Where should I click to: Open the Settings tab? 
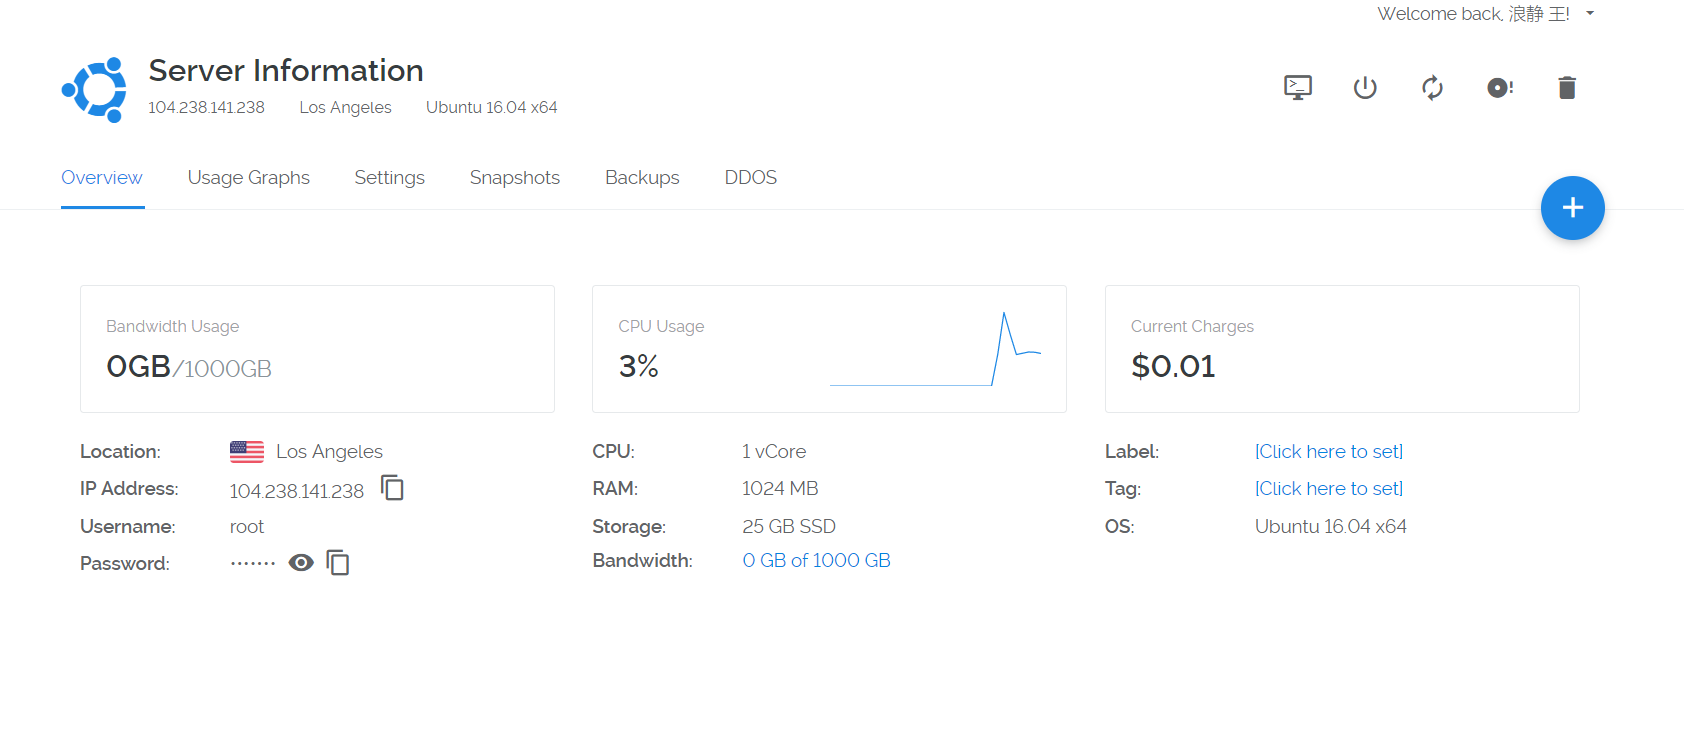(389, 178)
